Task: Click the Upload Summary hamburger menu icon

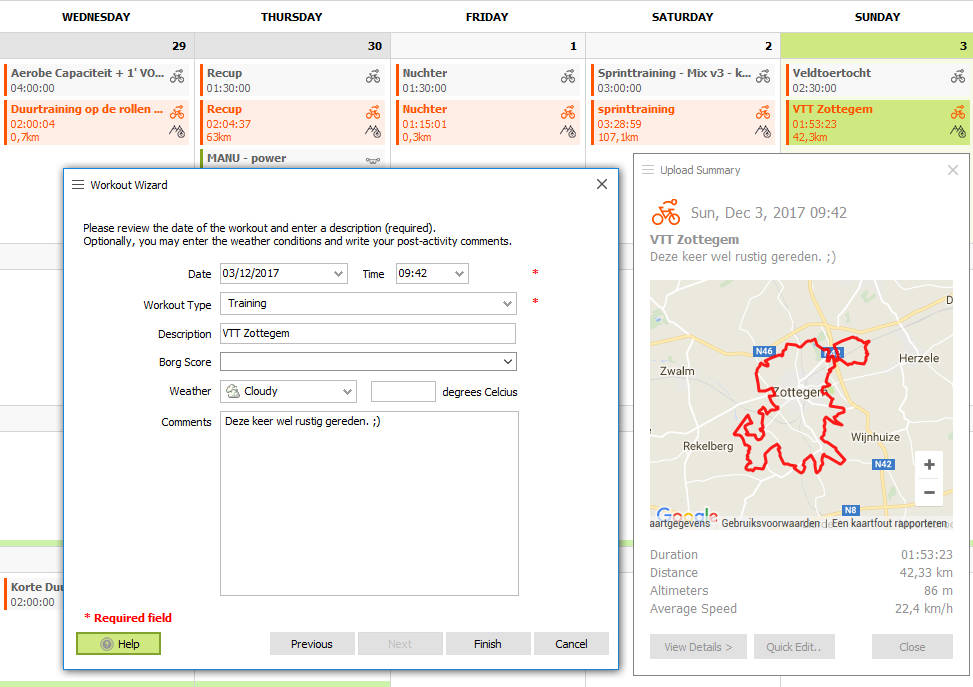Action: click(648, 170)
